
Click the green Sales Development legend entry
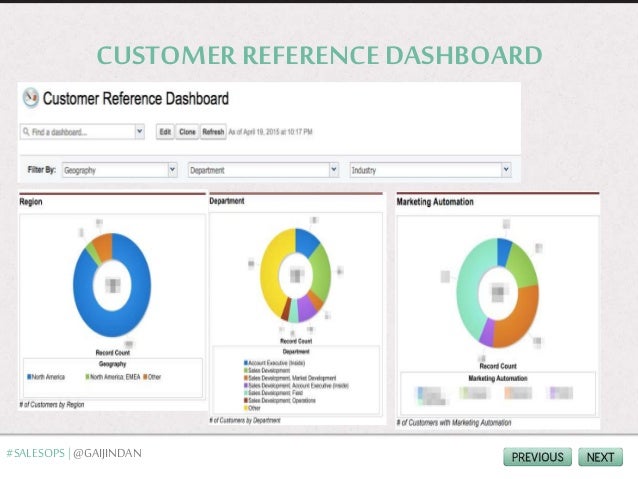point(267,370)
